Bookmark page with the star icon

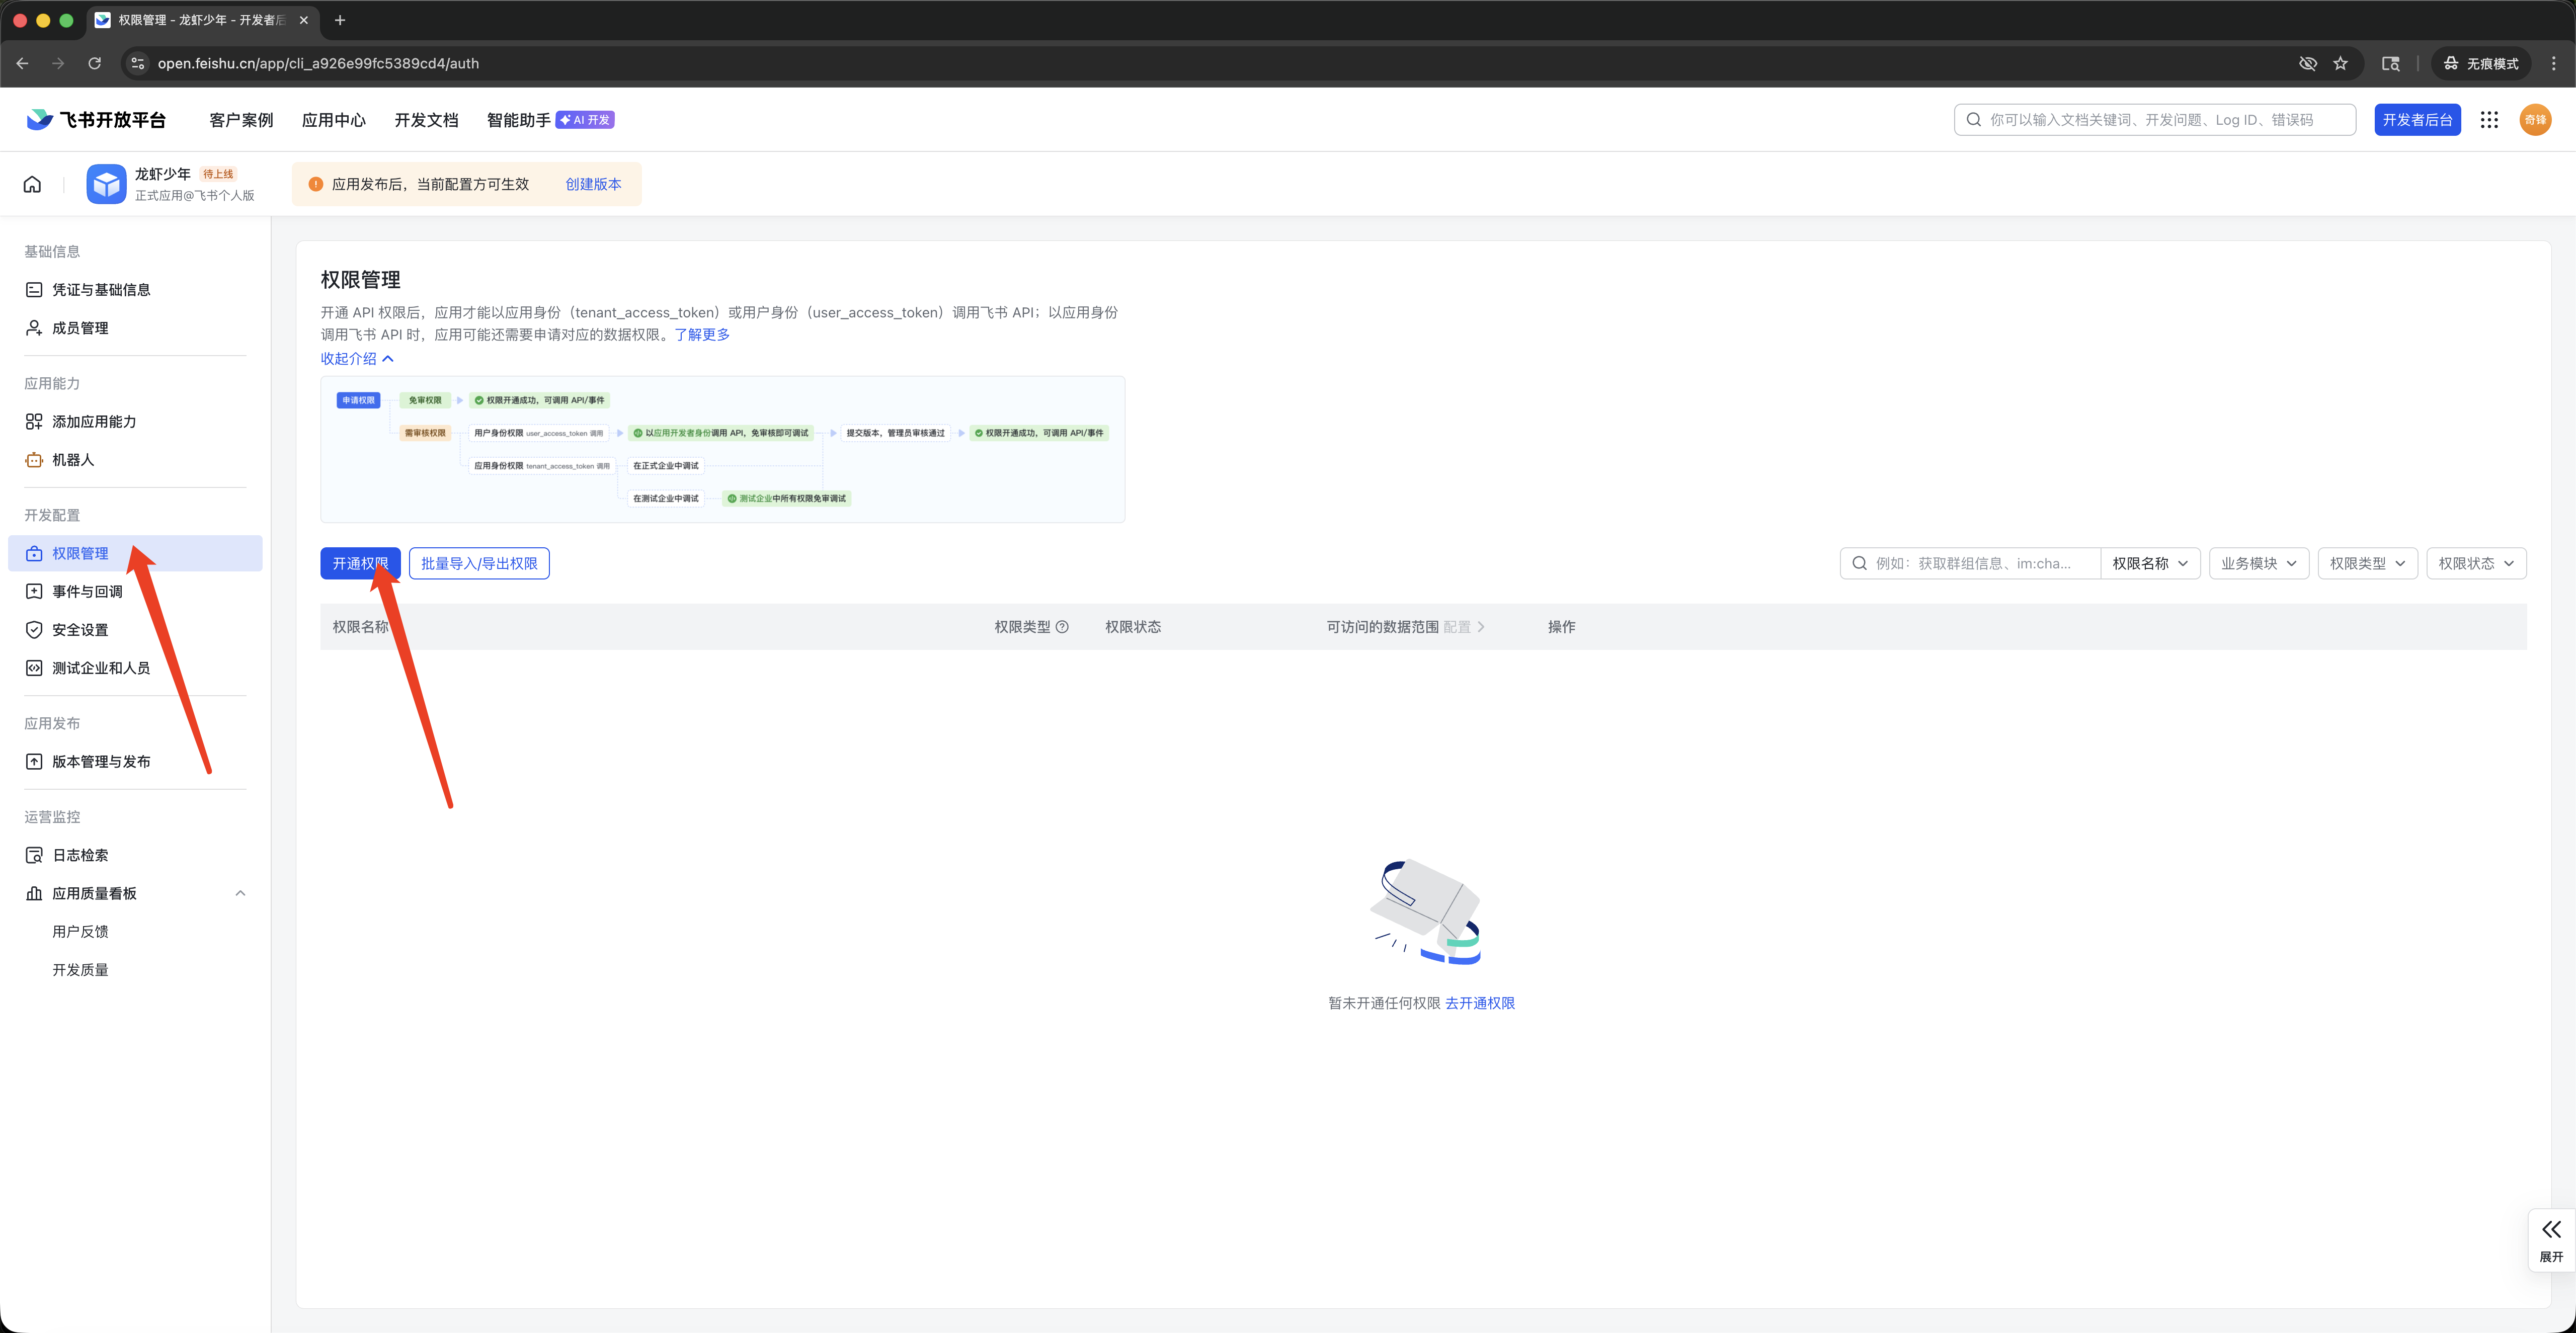[2340, 63]
